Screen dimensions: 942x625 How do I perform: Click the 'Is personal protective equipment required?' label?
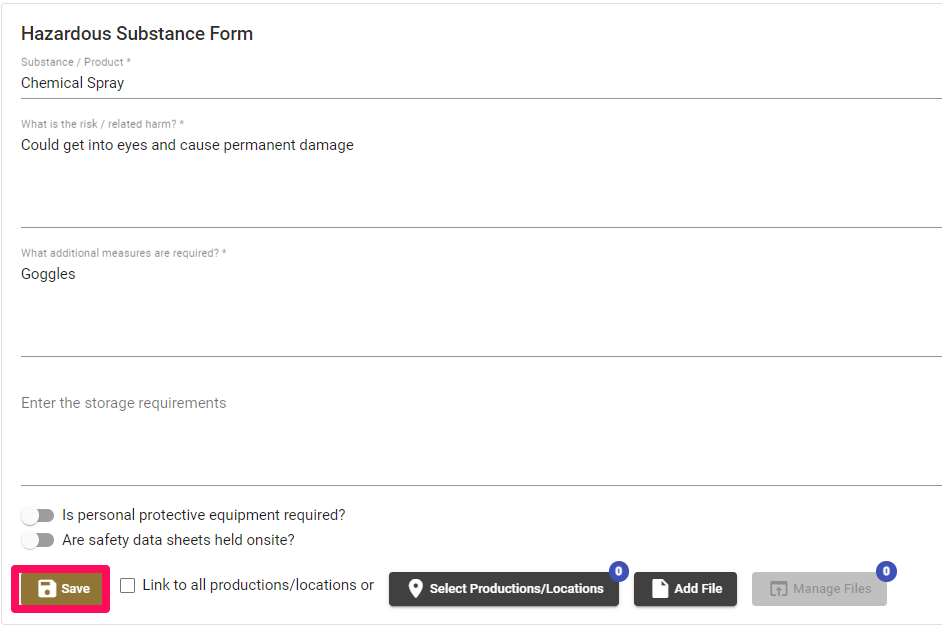pos(204,515)
